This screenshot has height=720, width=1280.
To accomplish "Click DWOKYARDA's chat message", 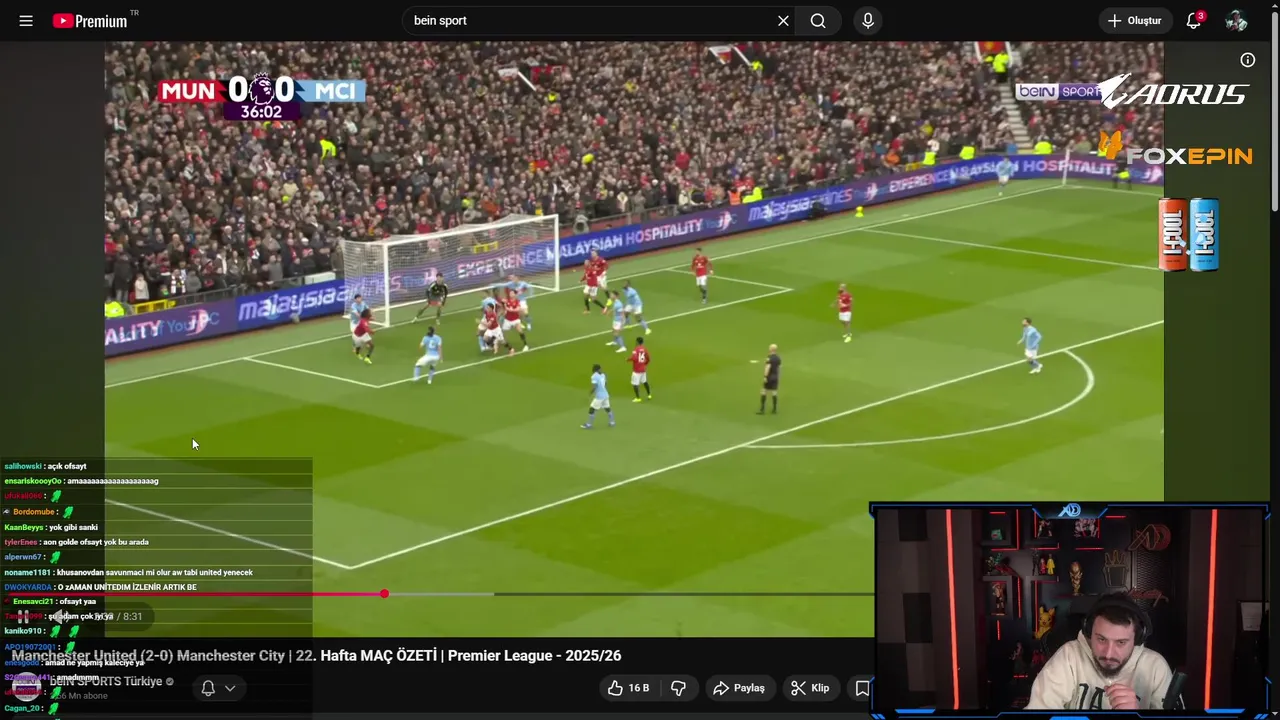I will pos(100,588).
